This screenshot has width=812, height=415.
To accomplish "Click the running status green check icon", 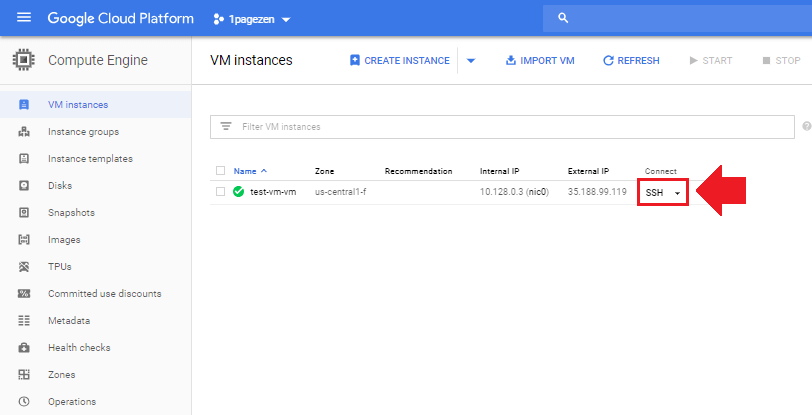I will [x=238, y=192].
